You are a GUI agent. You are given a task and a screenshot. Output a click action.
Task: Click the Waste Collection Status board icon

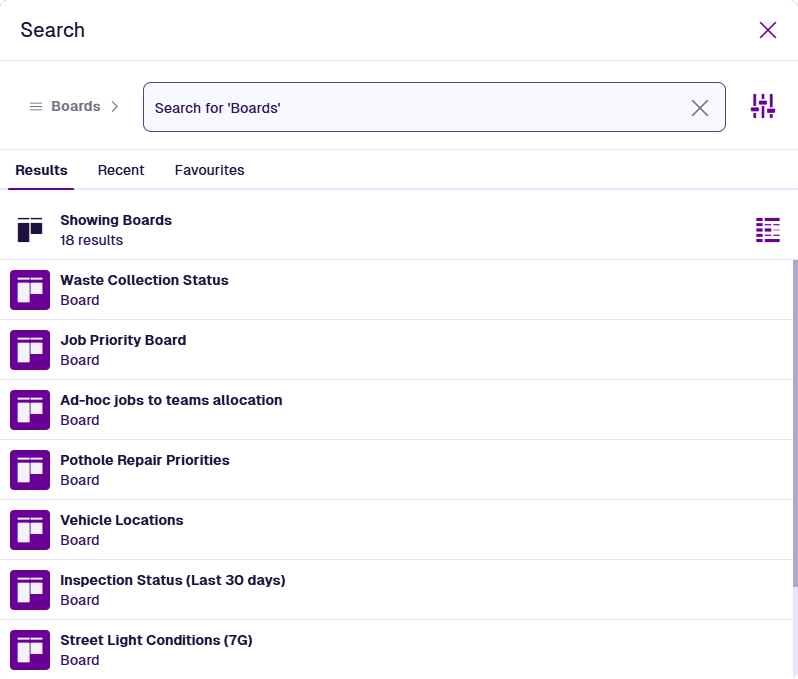(30, 290)
